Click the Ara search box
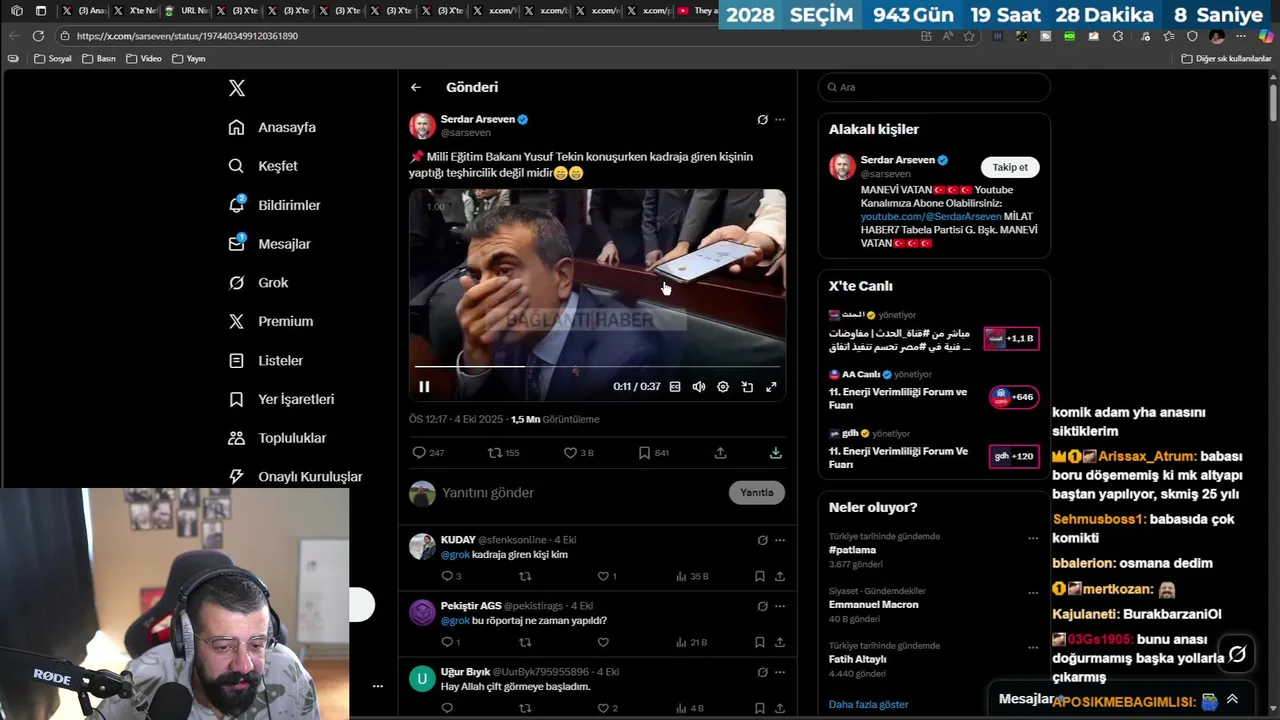Image resolution: width=1280 pixels, height=720 pixels. 934,87
